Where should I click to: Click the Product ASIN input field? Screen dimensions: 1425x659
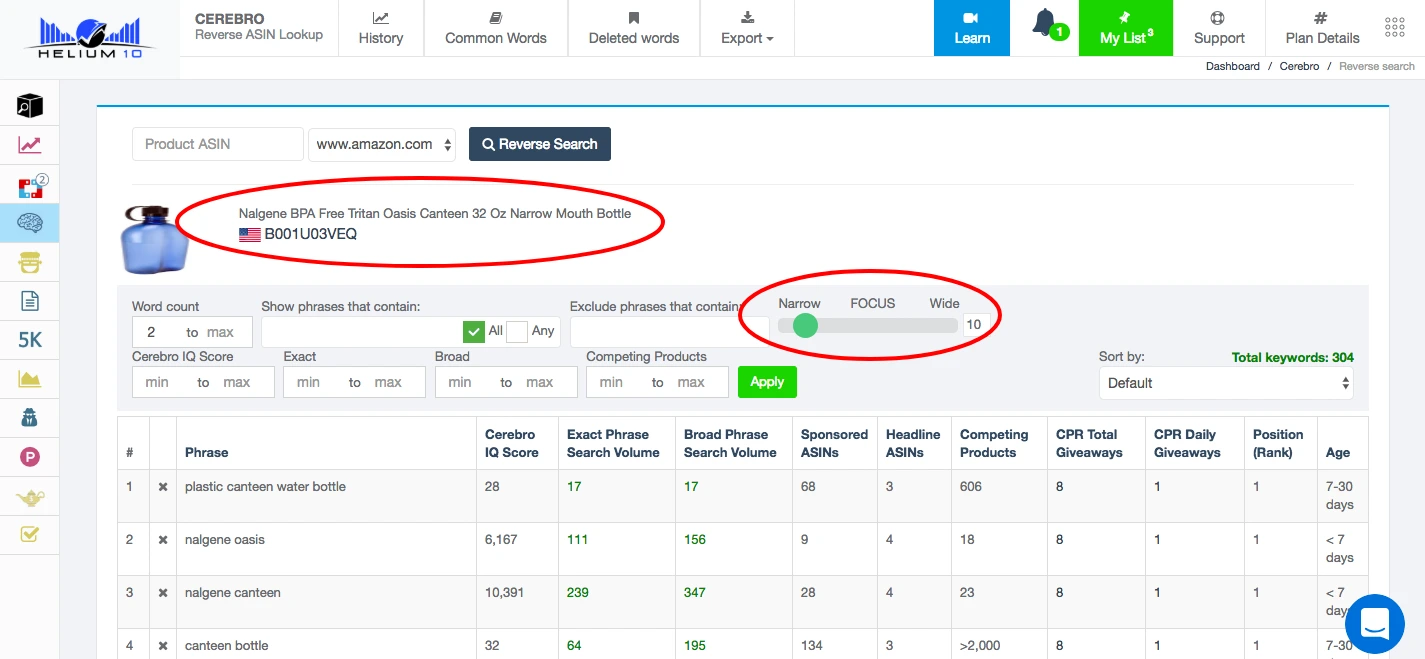(218, 144)
